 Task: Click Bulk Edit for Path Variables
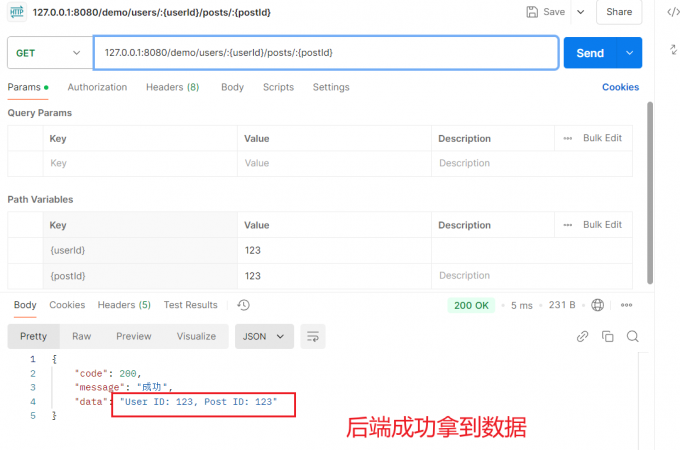pyautogui.click(x=602, y=225)
